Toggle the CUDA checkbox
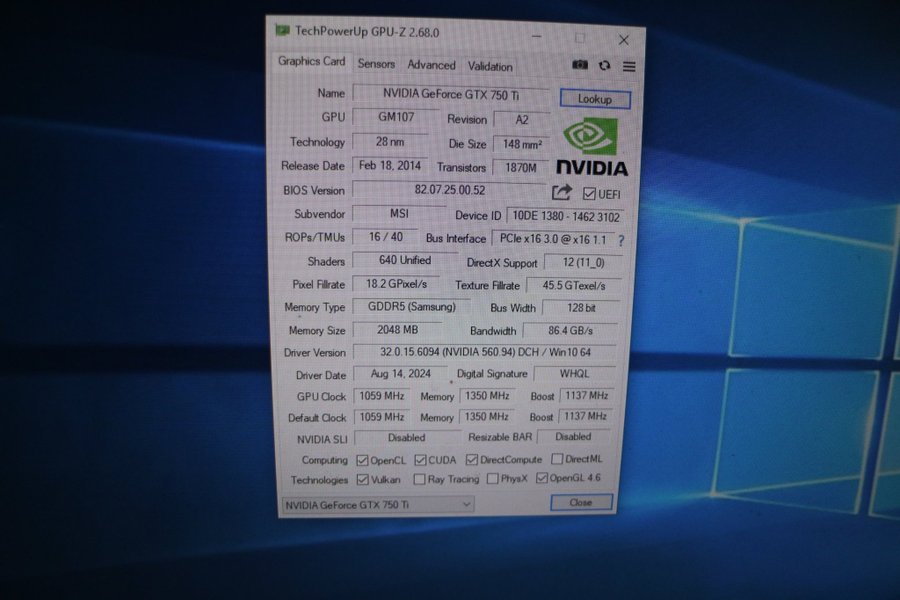 tap(420, 460)
